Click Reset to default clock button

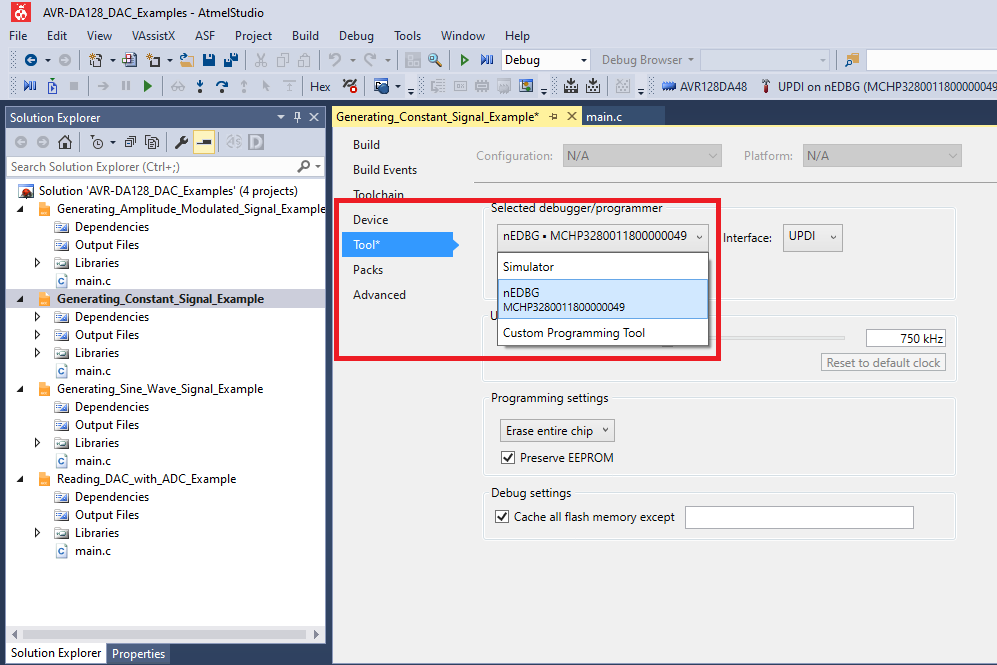pos(883,362)
